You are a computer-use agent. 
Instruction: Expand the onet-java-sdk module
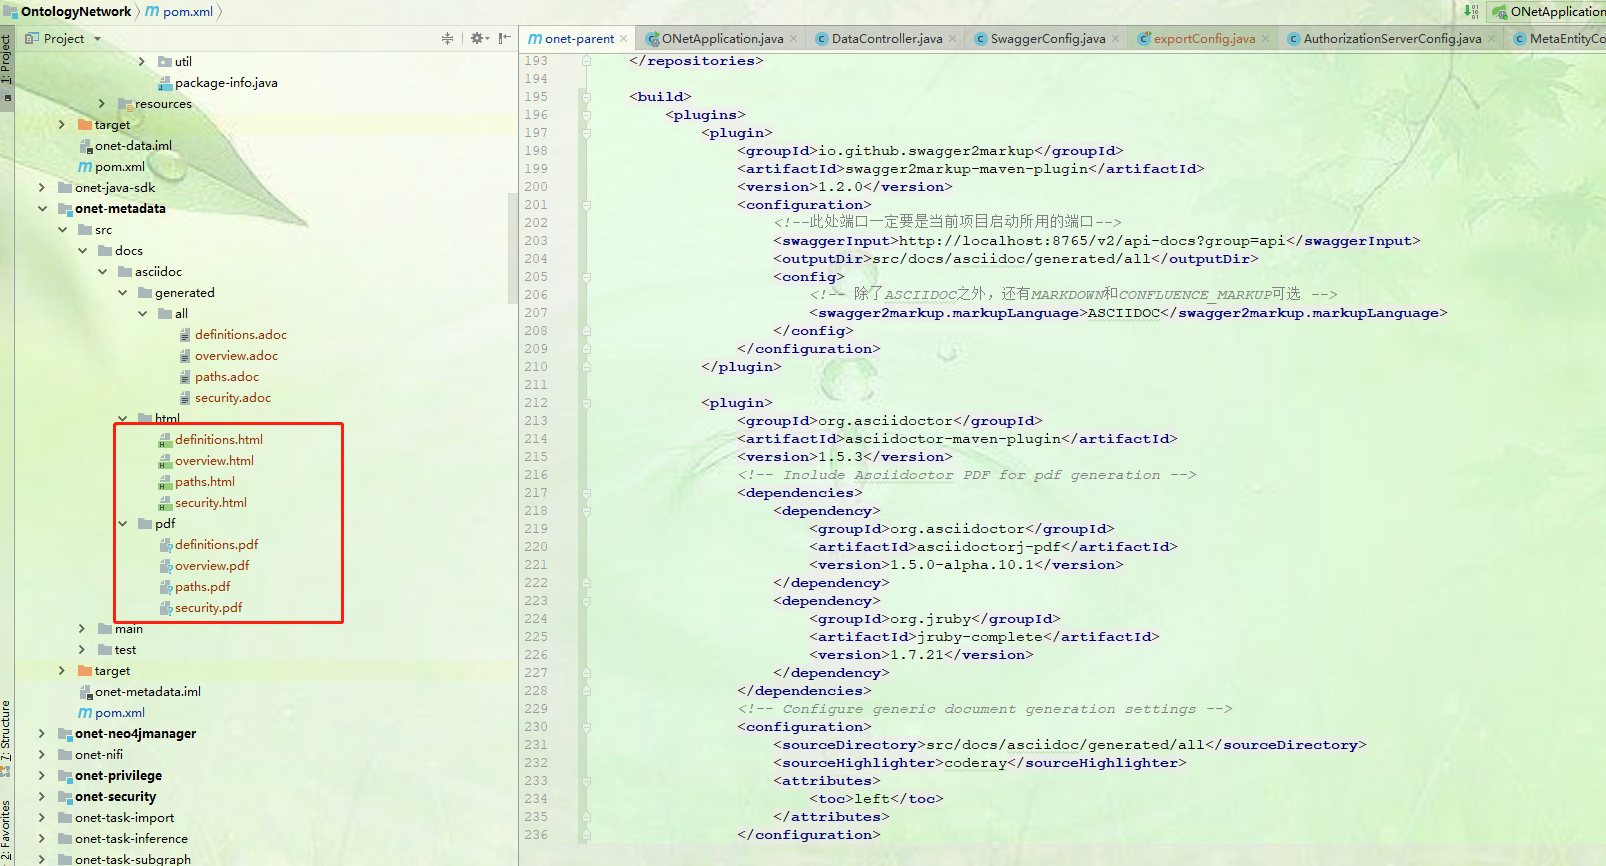pos(42,188)
